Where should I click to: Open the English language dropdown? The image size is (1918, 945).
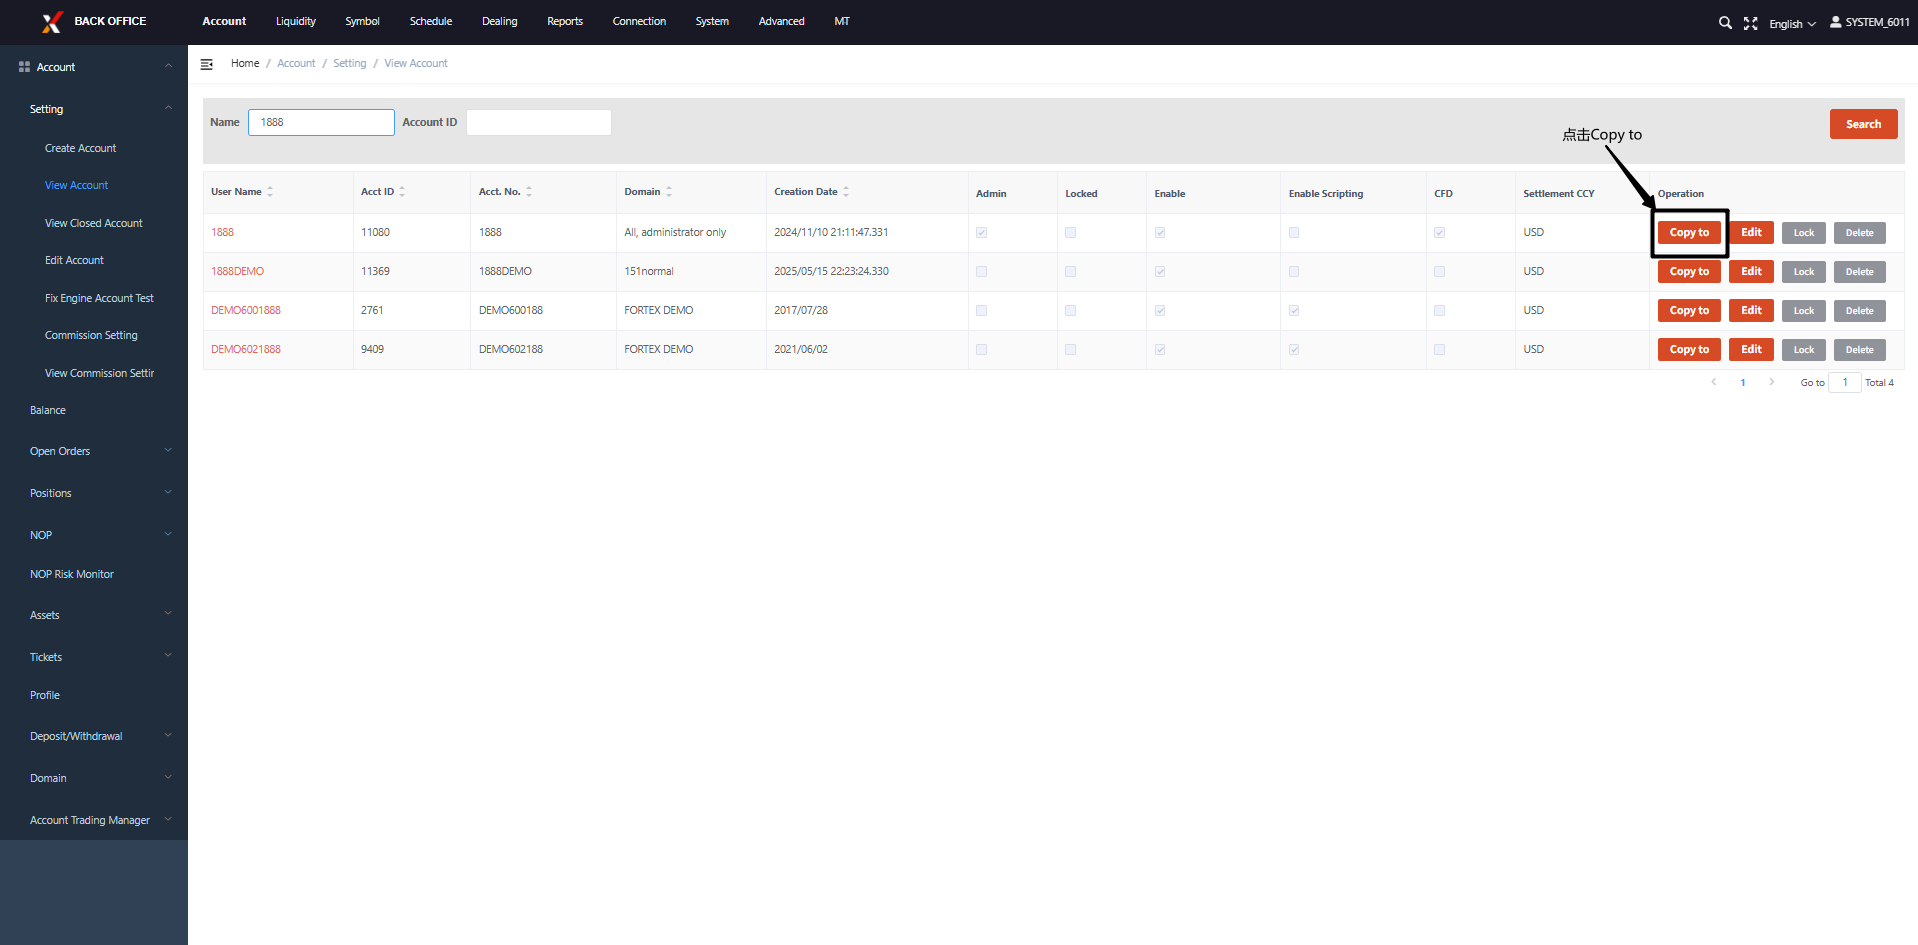tap(1792, 24)
